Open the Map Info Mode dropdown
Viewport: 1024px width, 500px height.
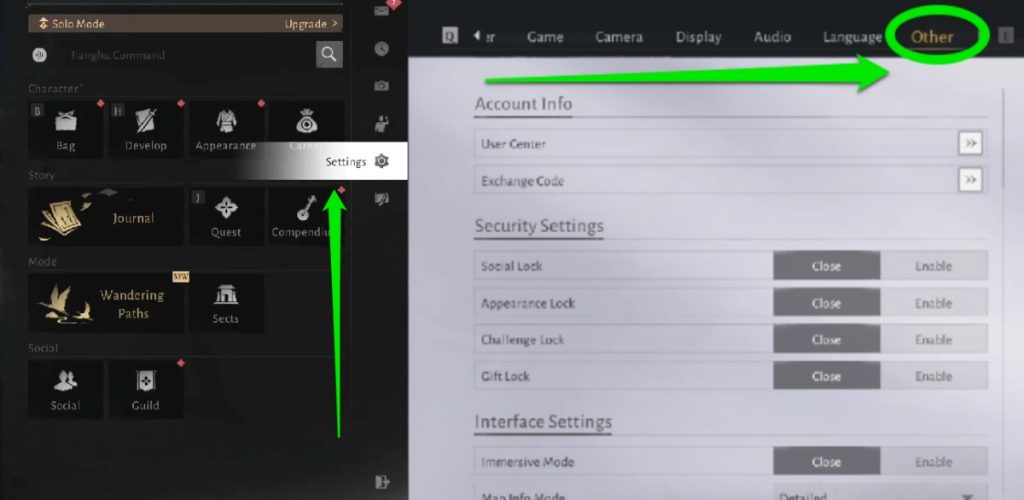coord(880,495)
